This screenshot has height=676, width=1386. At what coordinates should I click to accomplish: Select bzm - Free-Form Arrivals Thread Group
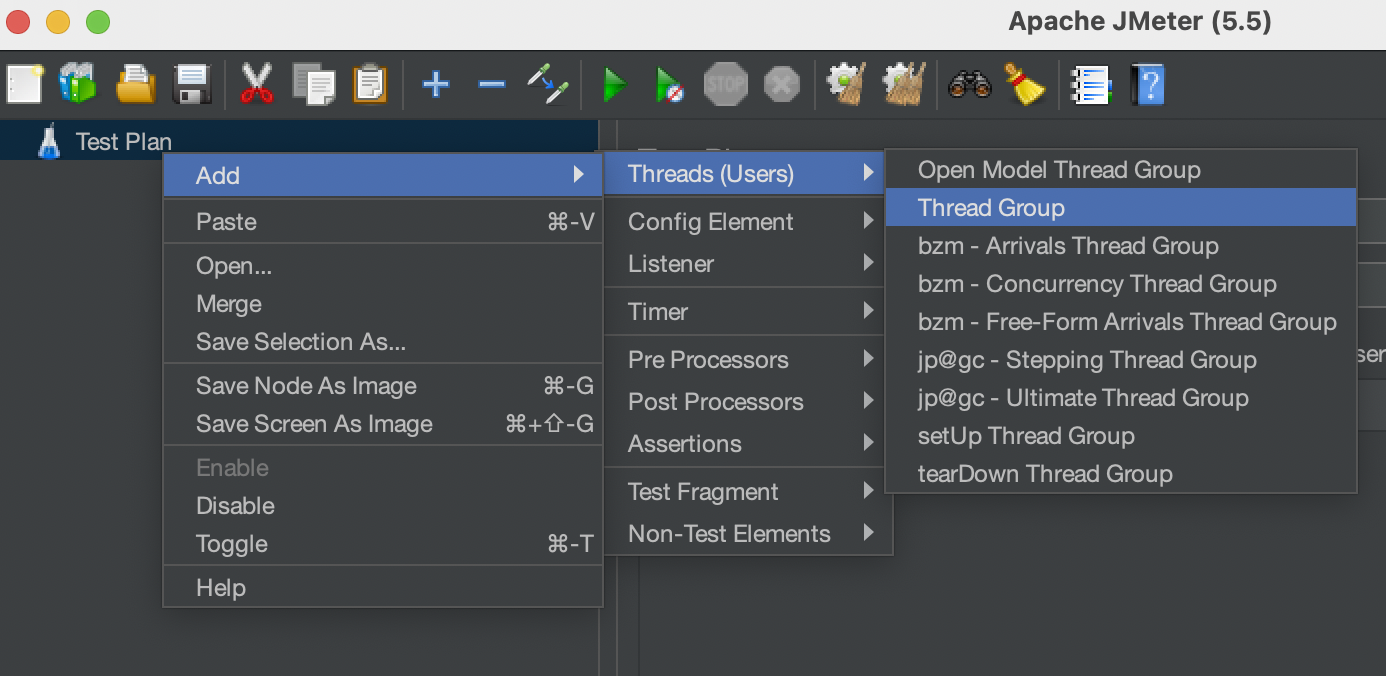(x=1121, y=322)
